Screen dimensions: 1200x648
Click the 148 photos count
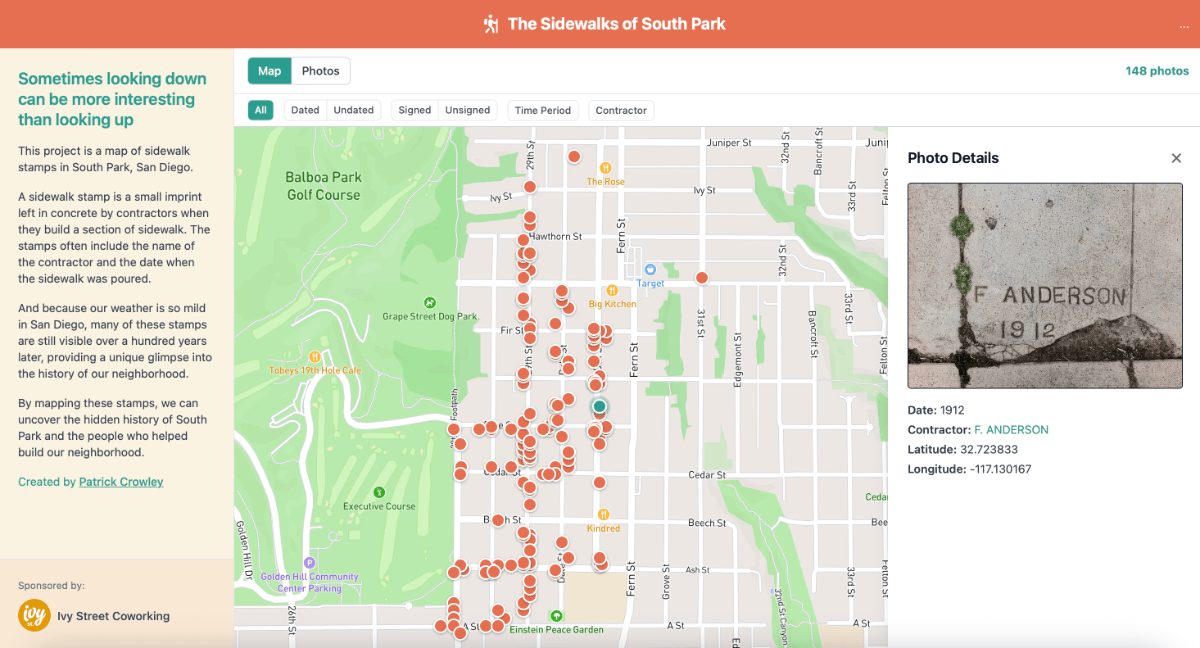click(x=1157, y=71)
